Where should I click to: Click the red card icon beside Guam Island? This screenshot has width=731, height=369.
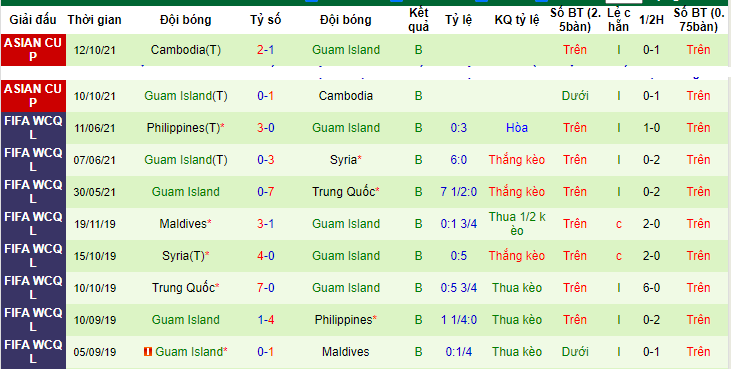point(148,352)
